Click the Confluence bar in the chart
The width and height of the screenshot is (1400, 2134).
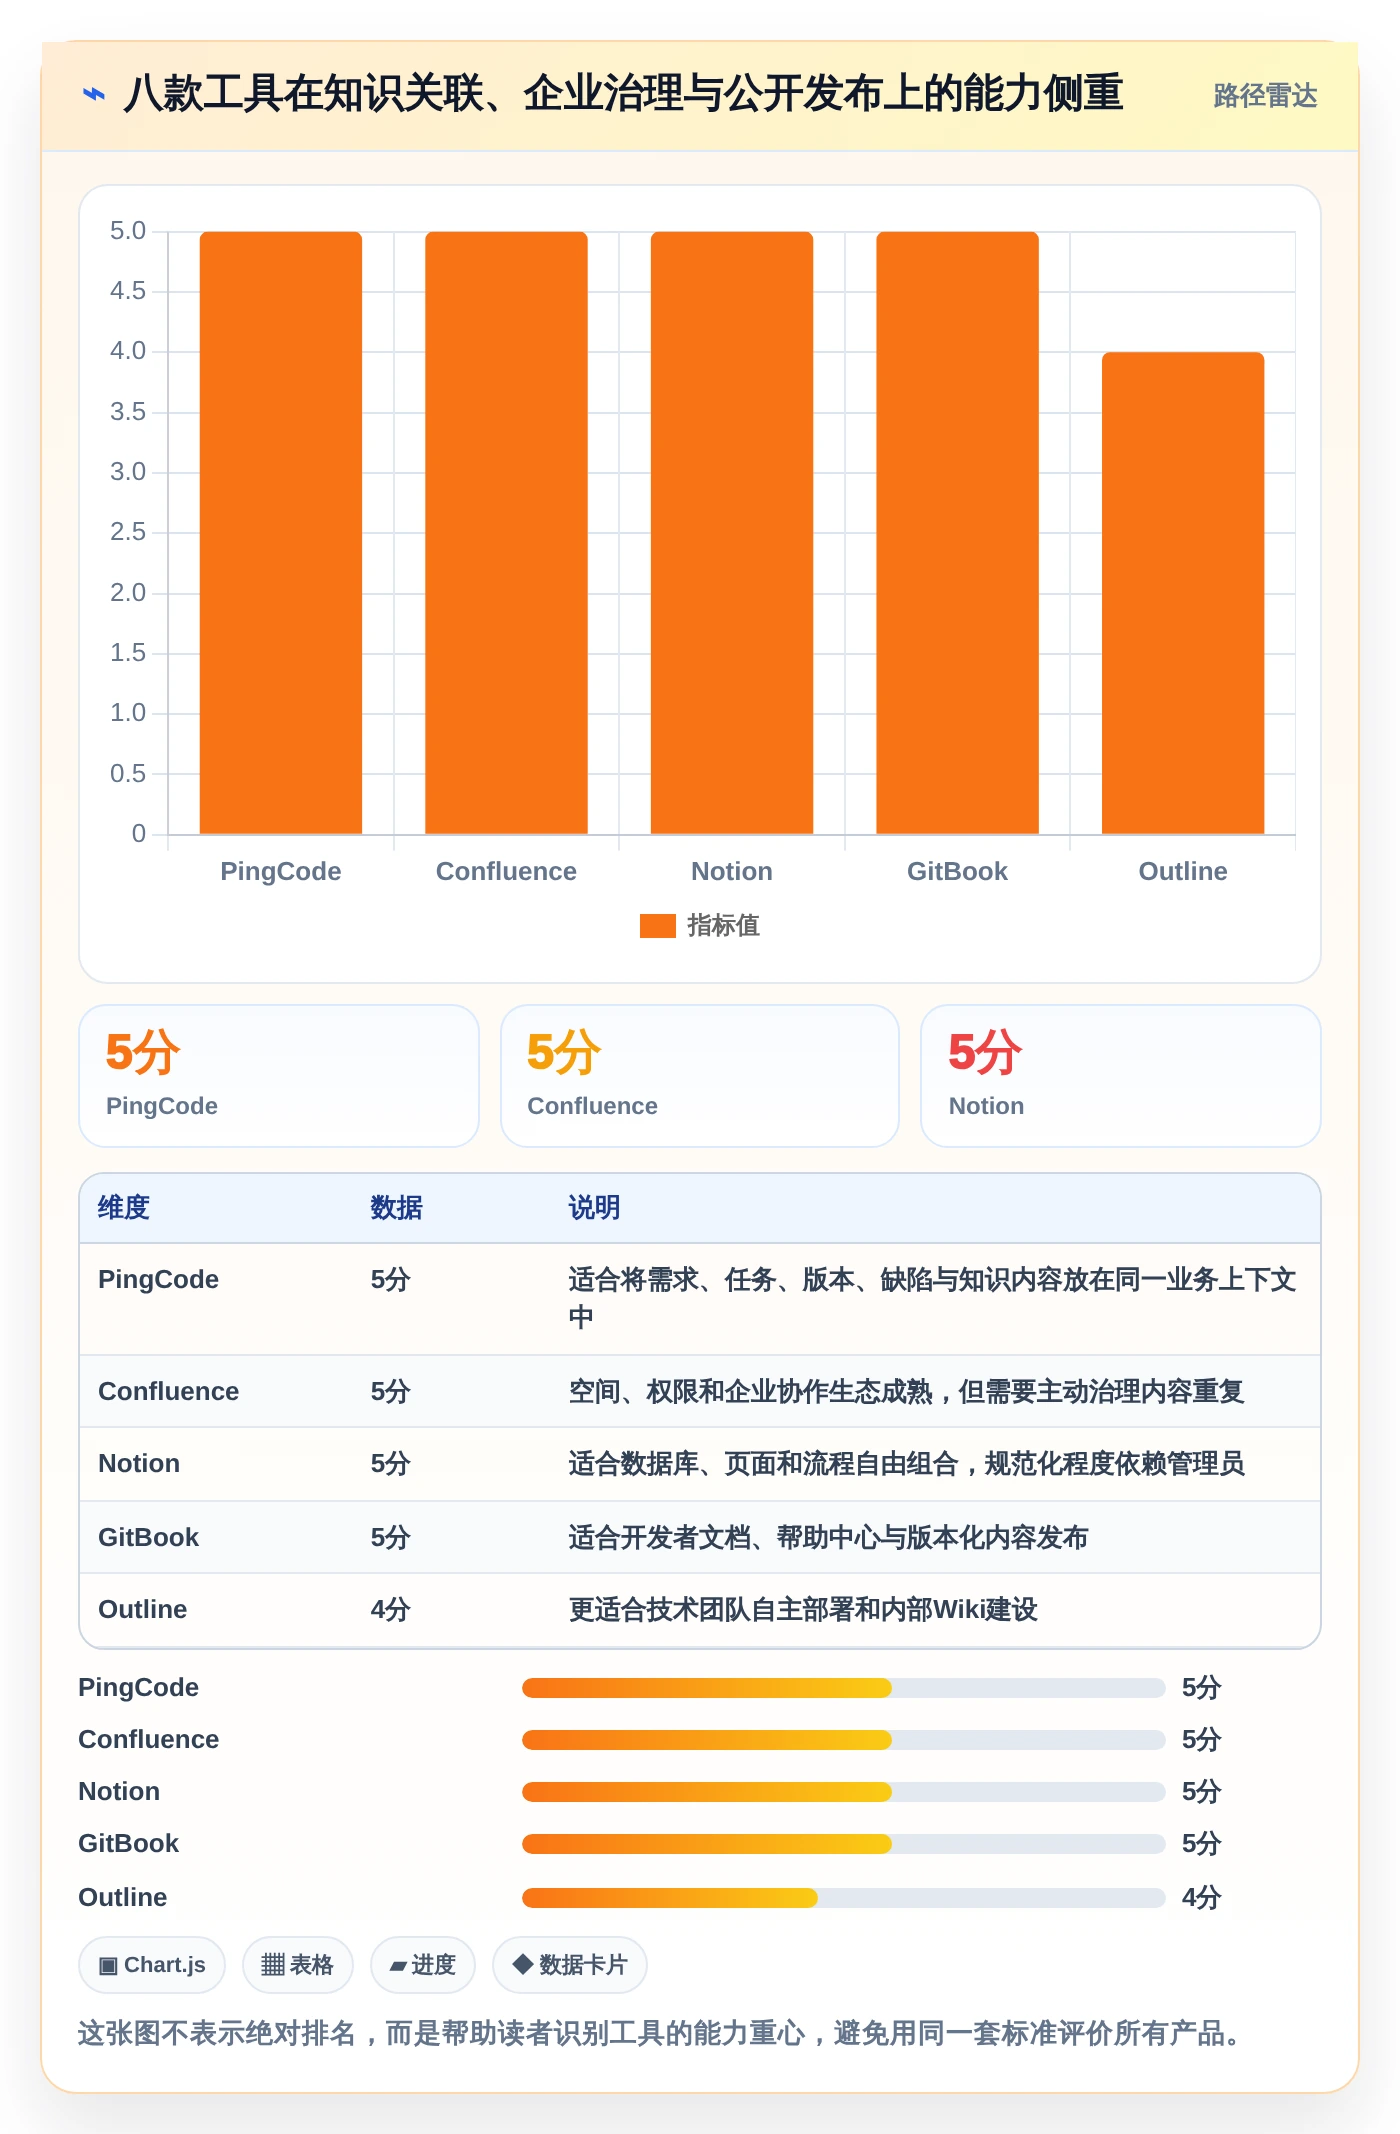(506, 533)
